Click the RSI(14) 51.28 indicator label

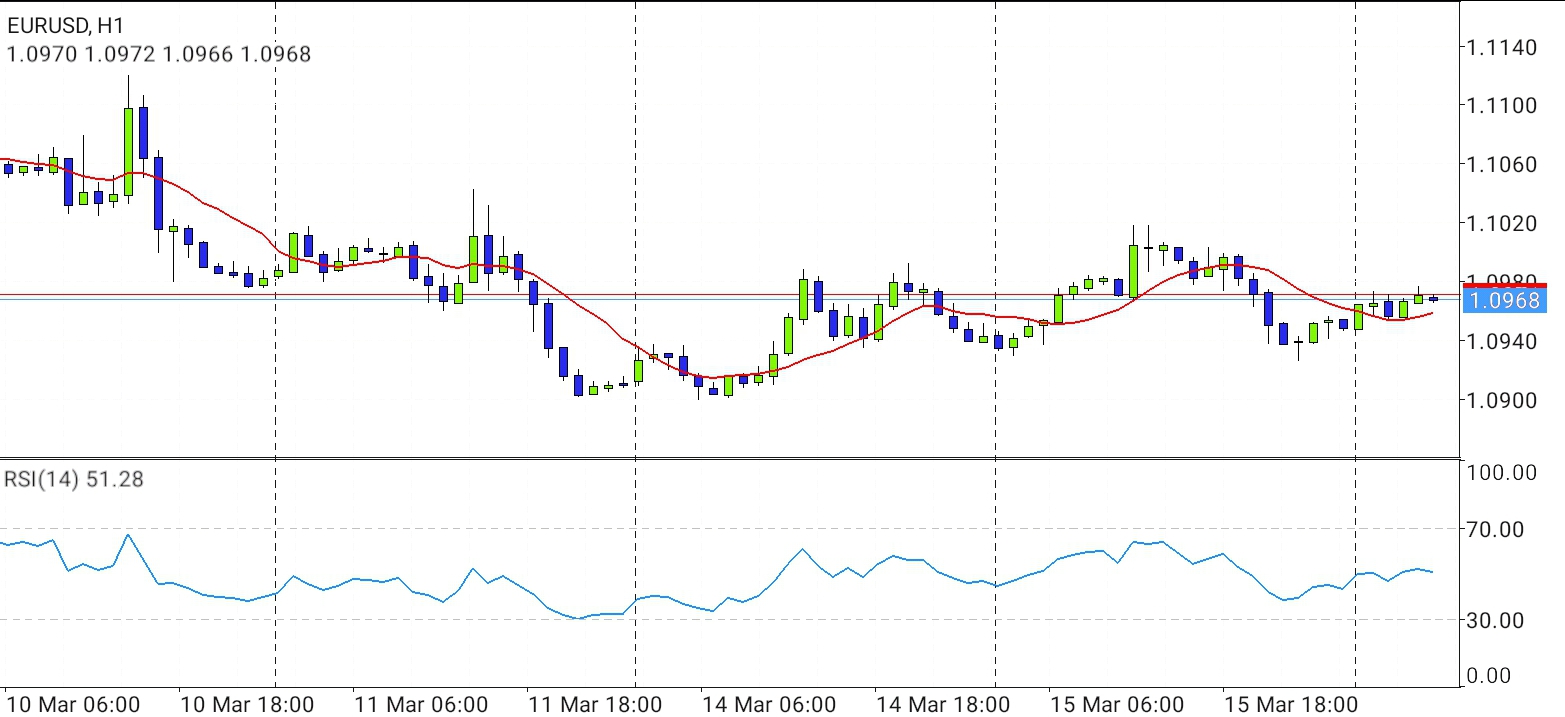74,480
